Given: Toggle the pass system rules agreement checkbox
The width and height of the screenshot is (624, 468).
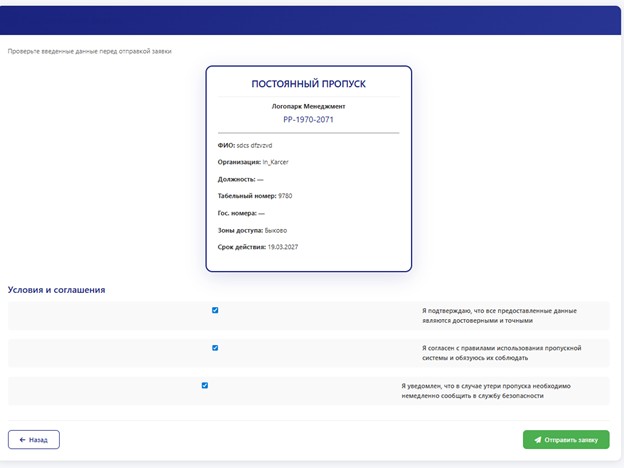Looking at the screenshot, I should click(215, 348).
